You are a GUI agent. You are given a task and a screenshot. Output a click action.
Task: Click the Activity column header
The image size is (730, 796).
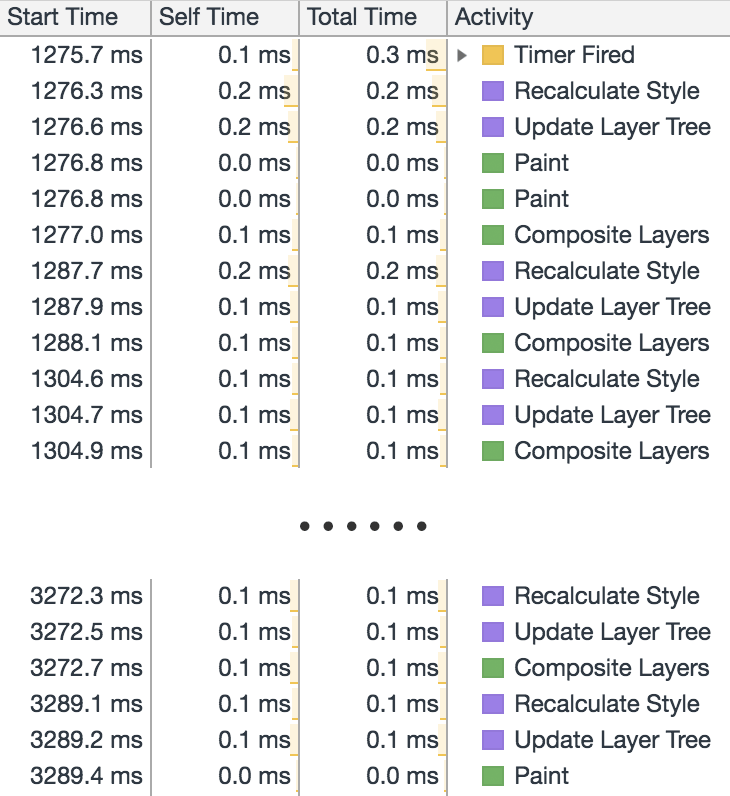[x=494, y=17]
